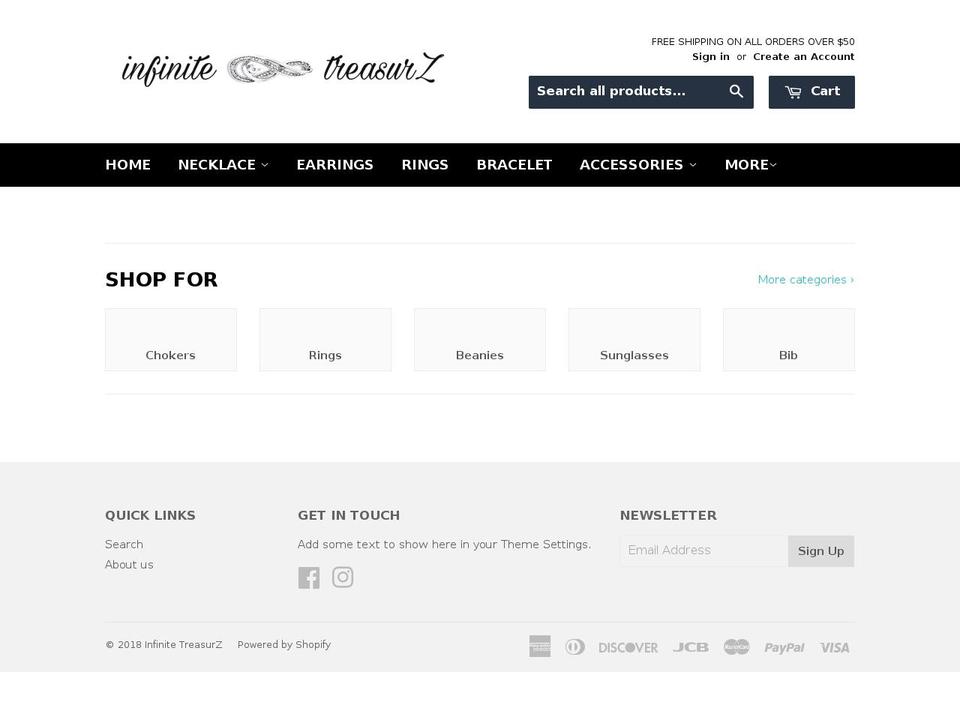This screenshot has height=720, width=960.
Task: Expand the More menu dropdown
Action: click(751, 165)
